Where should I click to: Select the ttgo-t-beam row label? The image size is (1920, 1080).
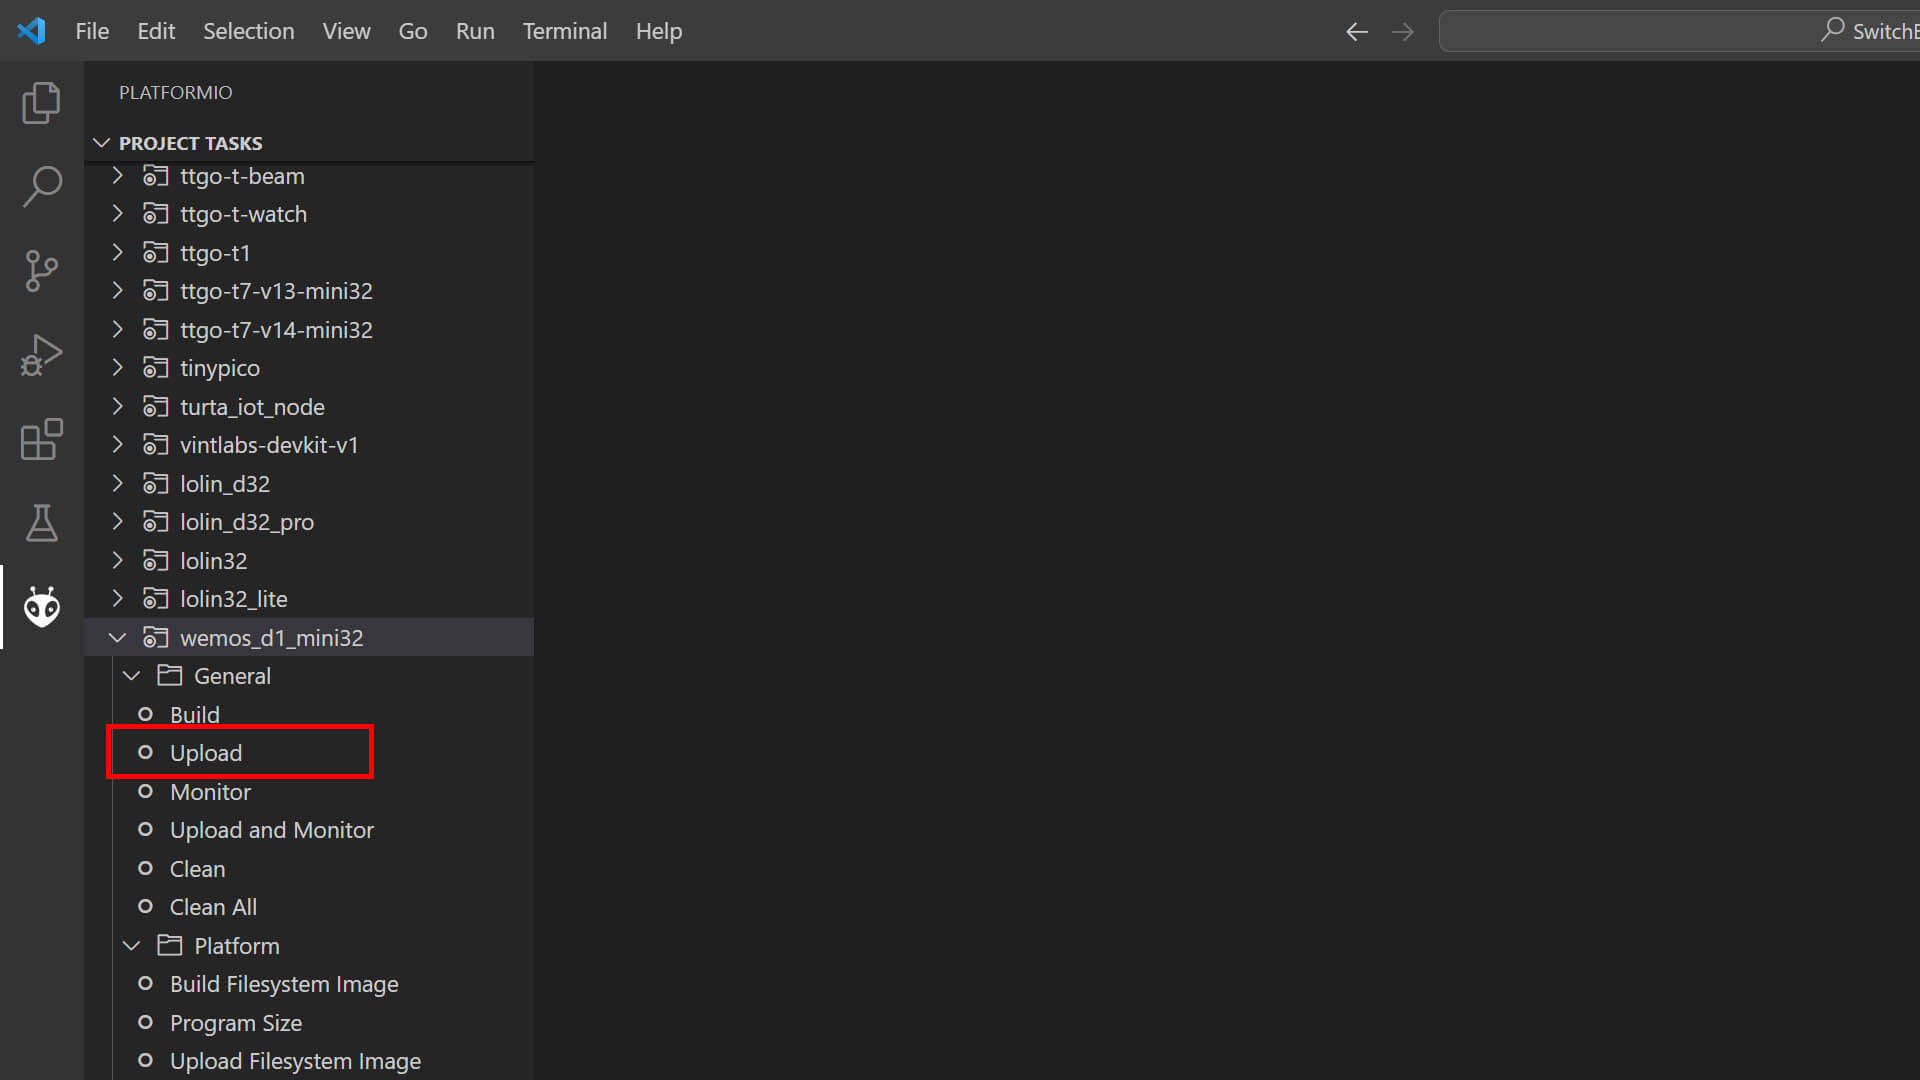pyautogui.click(x=242, y=176)
